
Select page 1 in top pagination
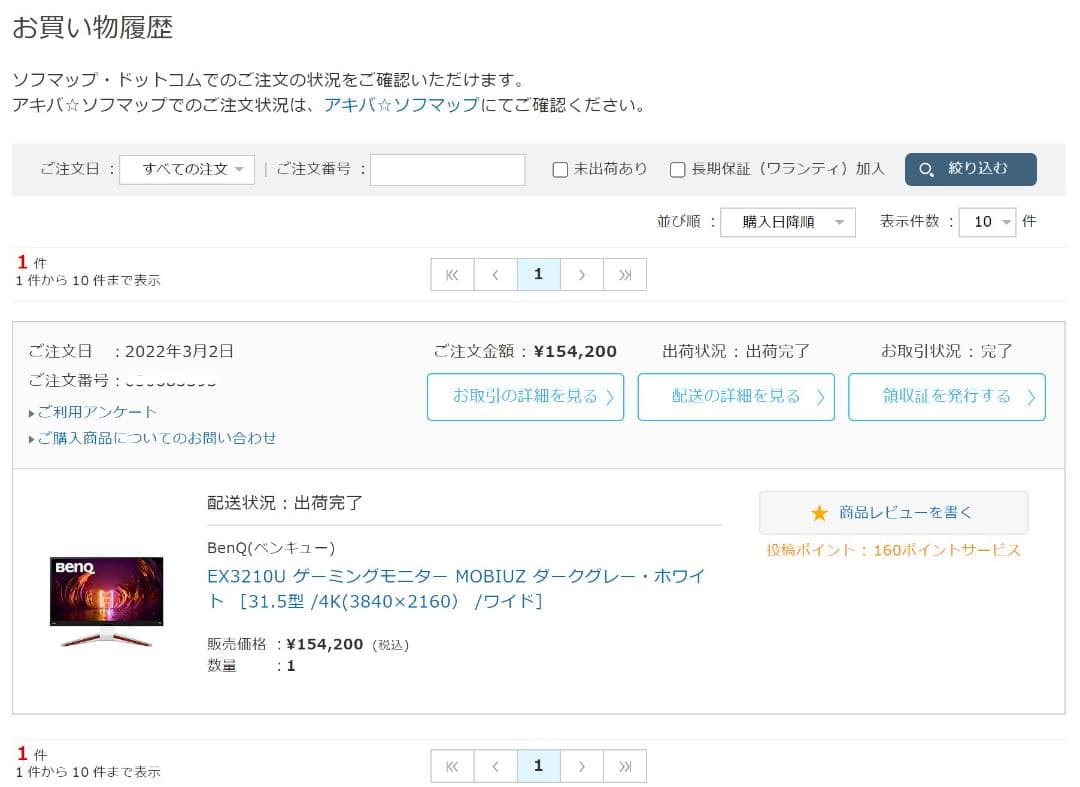pos(538,275)
